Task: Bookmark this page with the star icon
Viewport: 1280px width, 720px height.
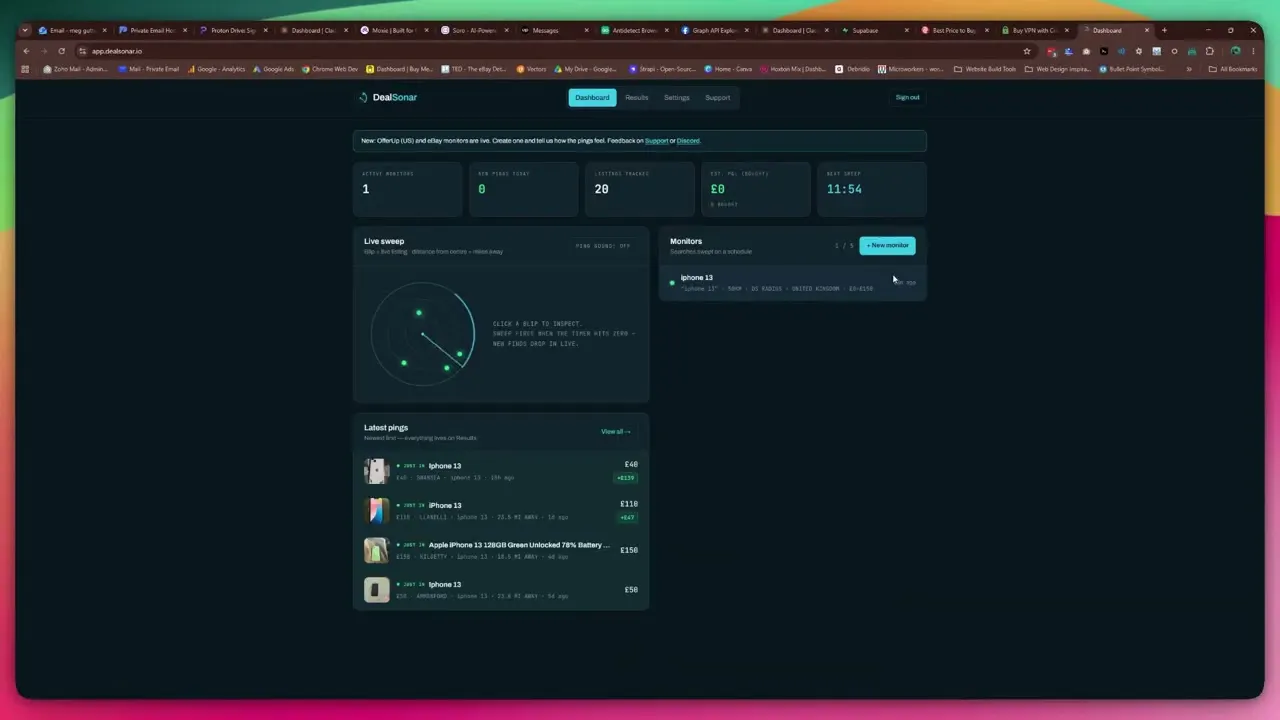Action: (1026, 51)
